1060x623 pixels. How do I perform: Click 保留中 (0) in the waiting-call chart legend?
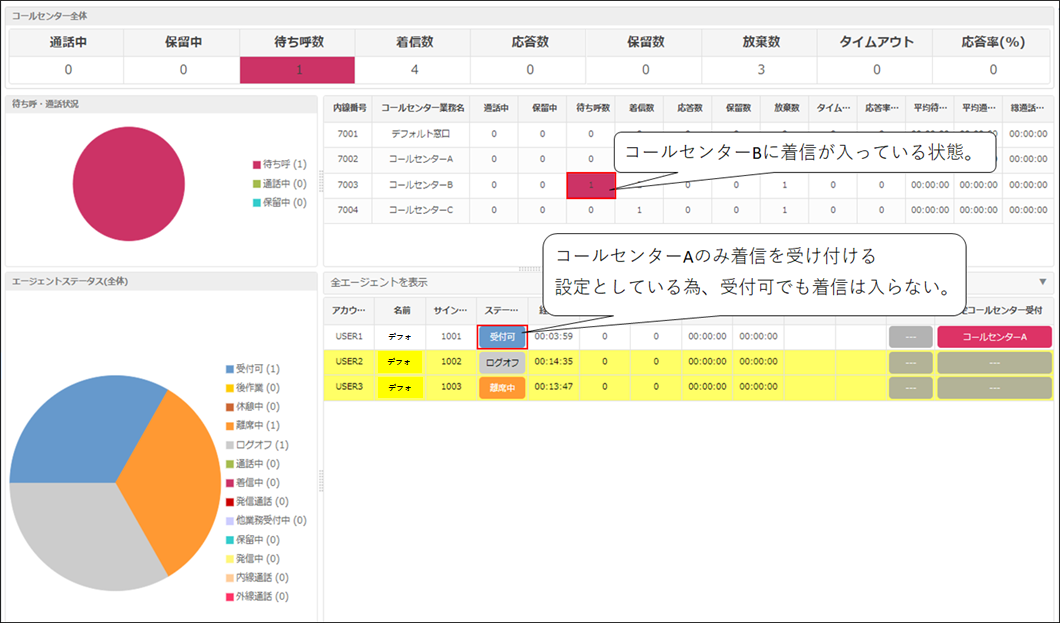coord(280,202)
